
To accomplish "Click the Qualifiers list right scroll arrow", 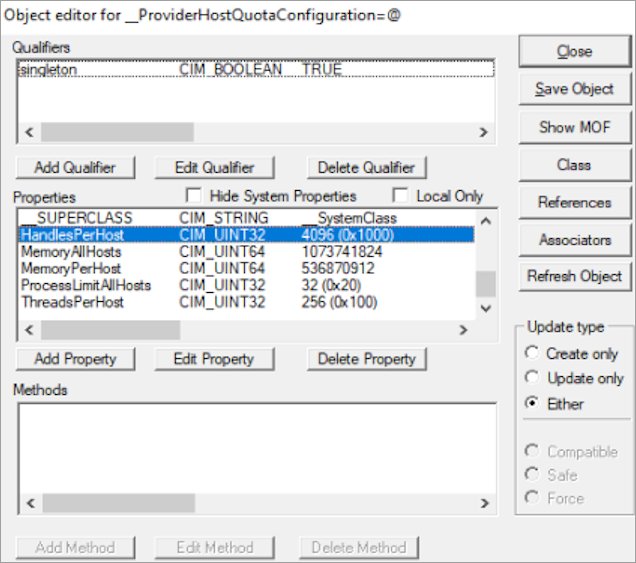I will point(483,132).
